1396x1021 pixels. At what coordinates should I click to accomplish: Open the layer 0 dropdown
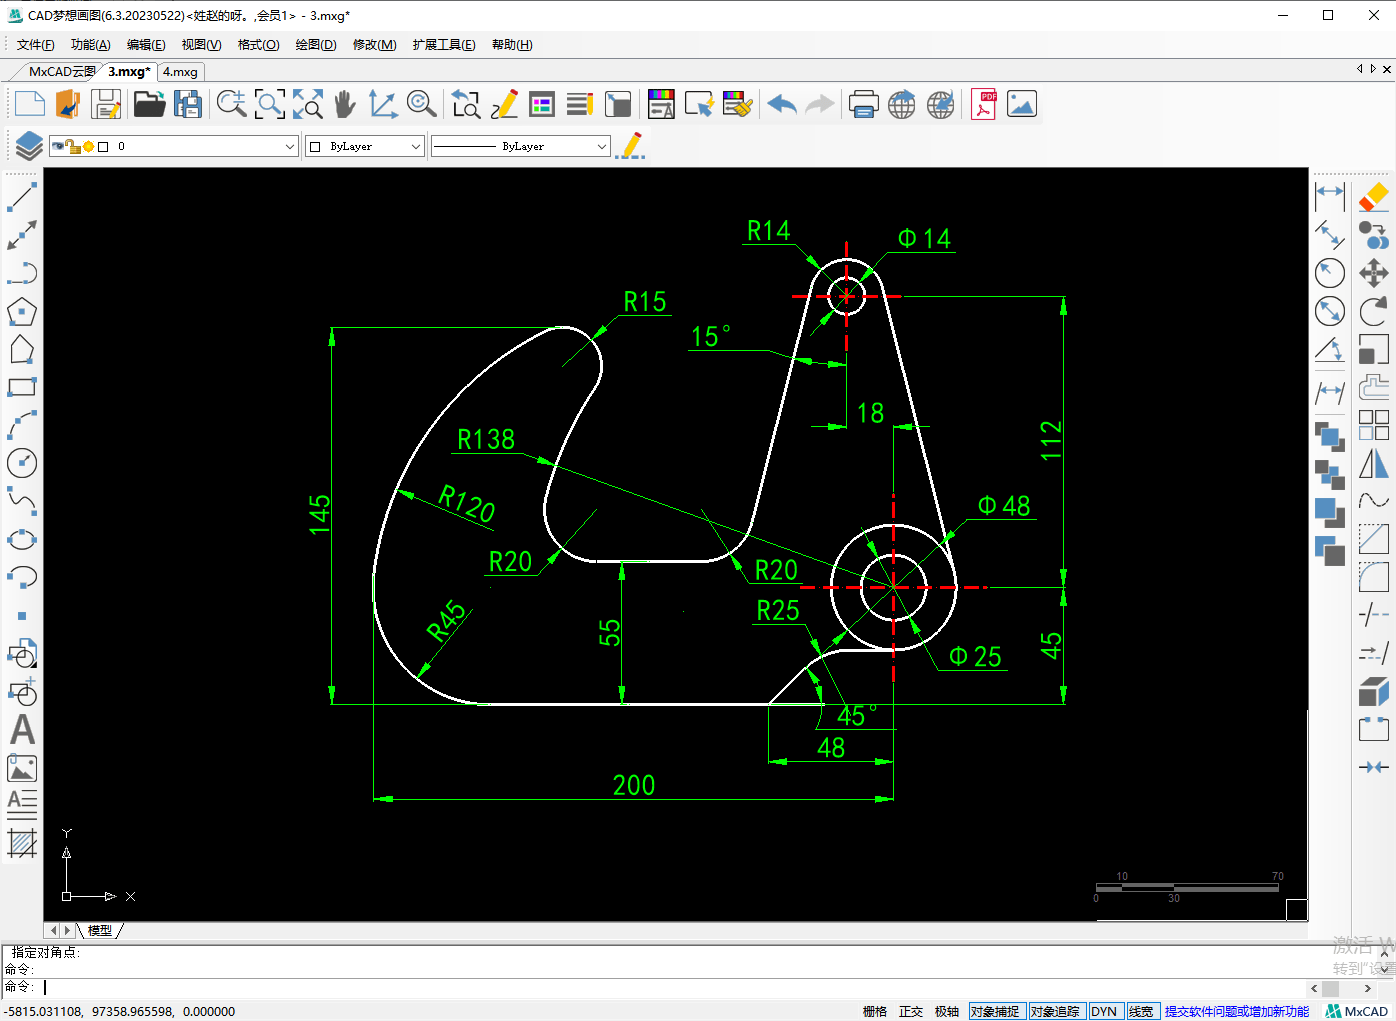coord(174,146)
